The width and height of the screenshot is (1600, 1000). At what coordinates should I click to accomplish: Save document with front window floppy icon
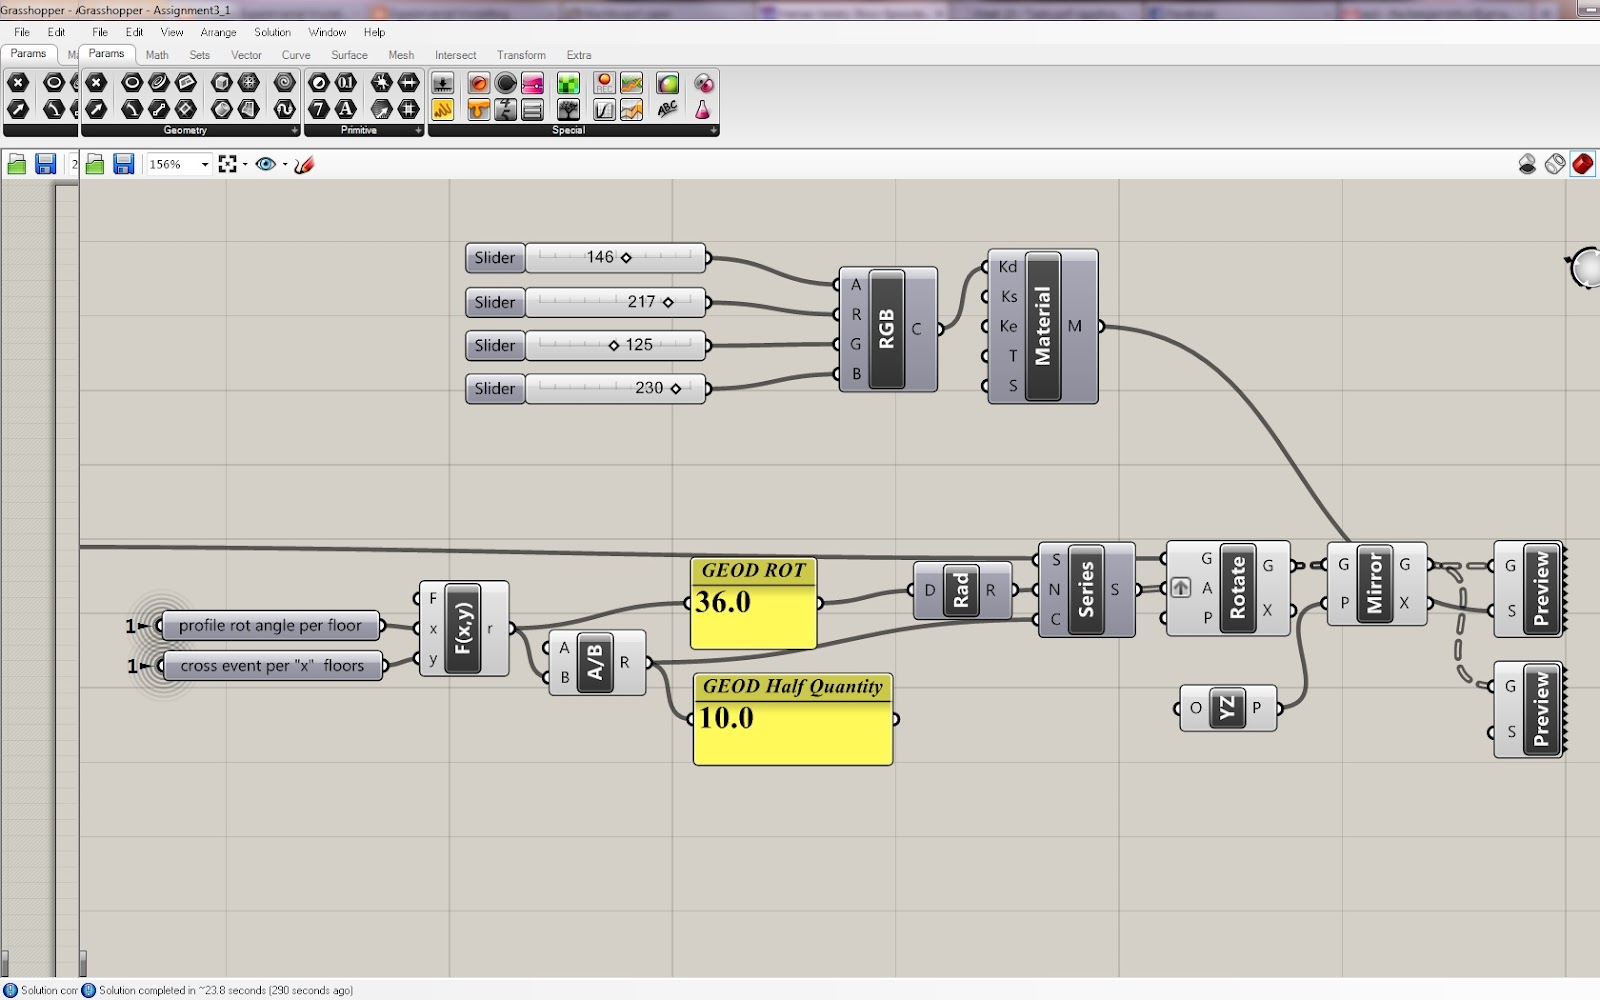123,164
